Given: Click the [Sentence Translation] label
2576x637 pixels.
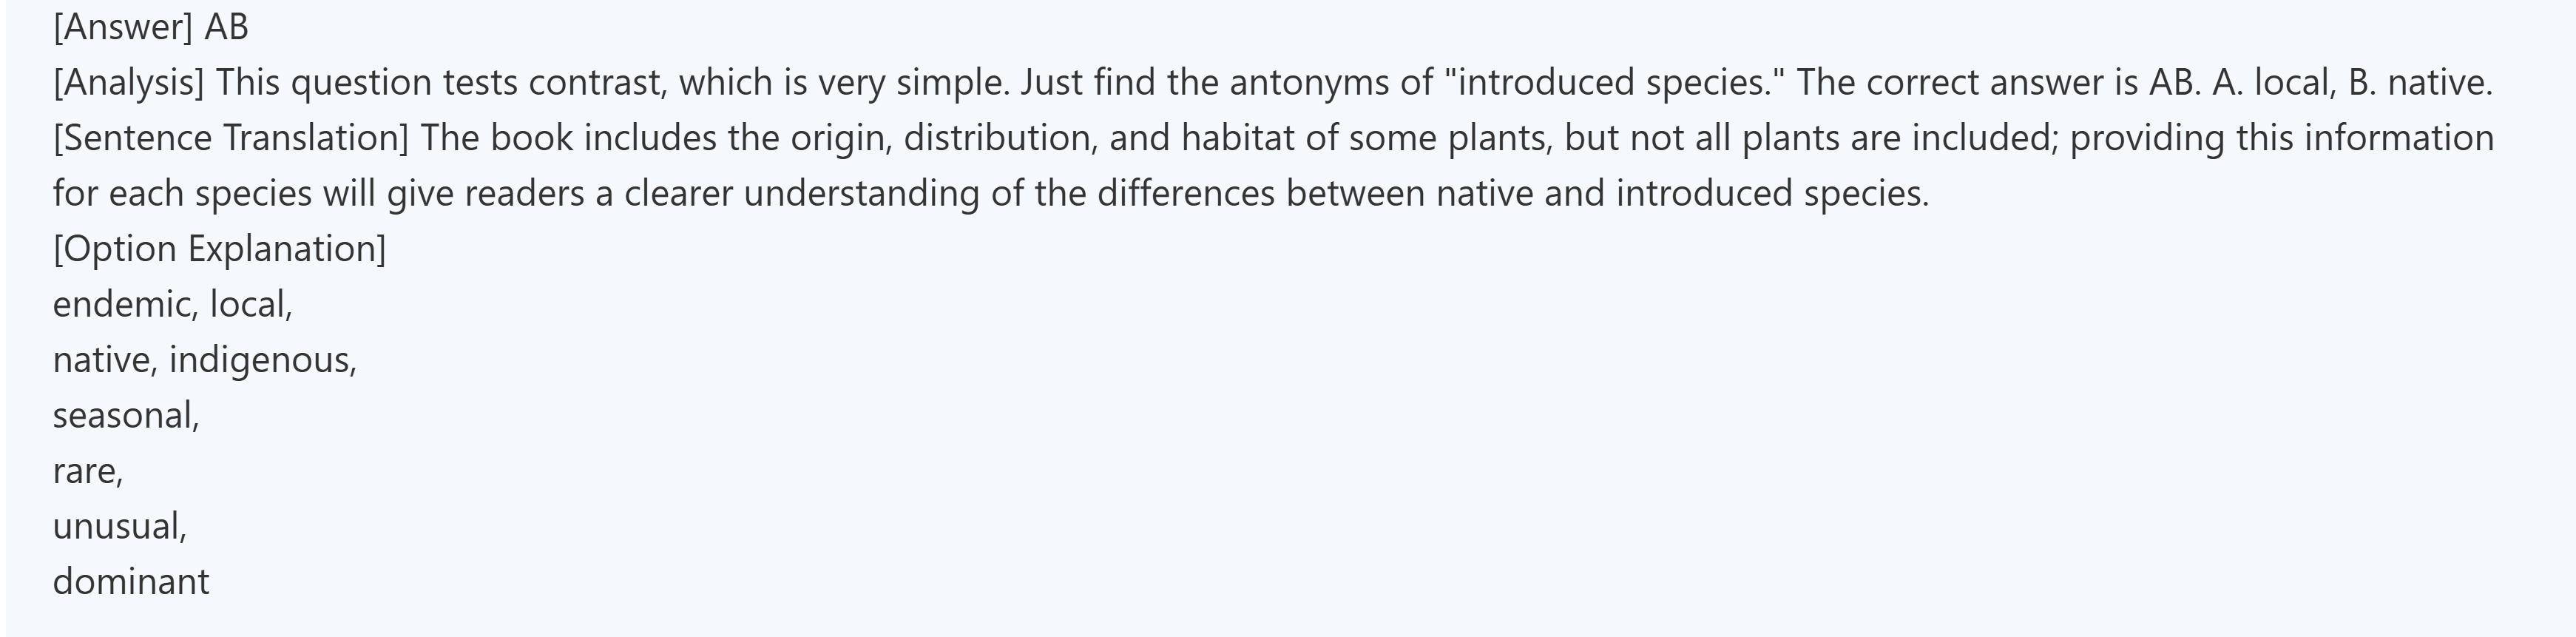Looking at the screenshot, I should pos(231,138).
